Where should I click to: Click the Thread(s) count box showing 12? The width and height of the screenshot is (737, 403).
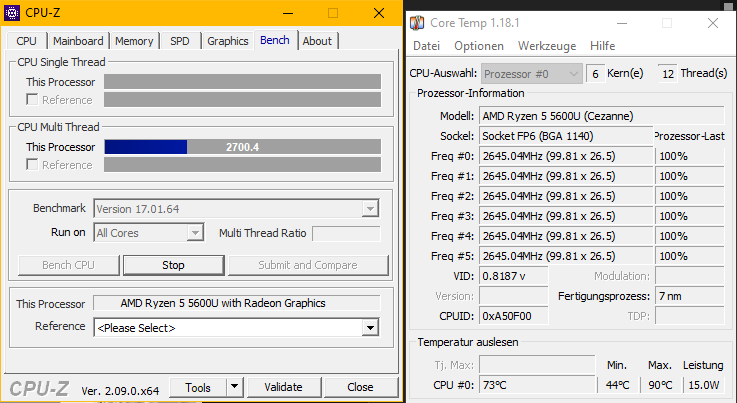(x=668, y=74)
